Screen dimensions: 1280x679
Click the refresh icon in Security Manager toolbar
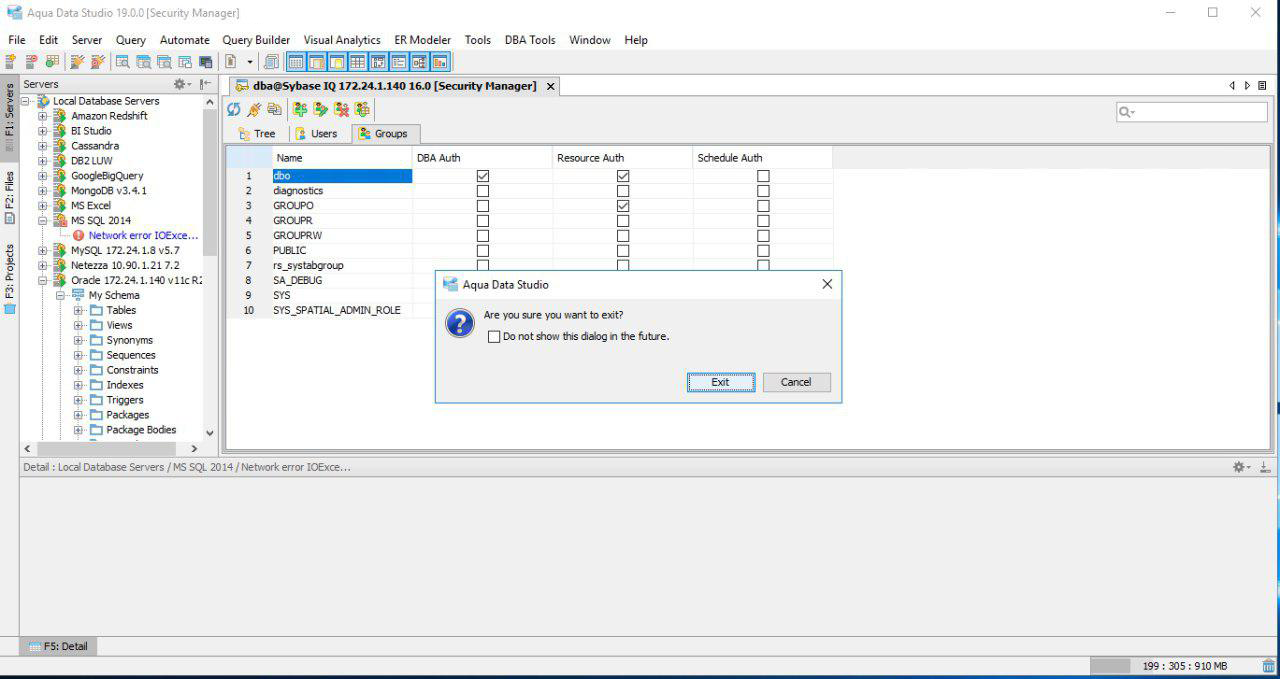point(234,109)
